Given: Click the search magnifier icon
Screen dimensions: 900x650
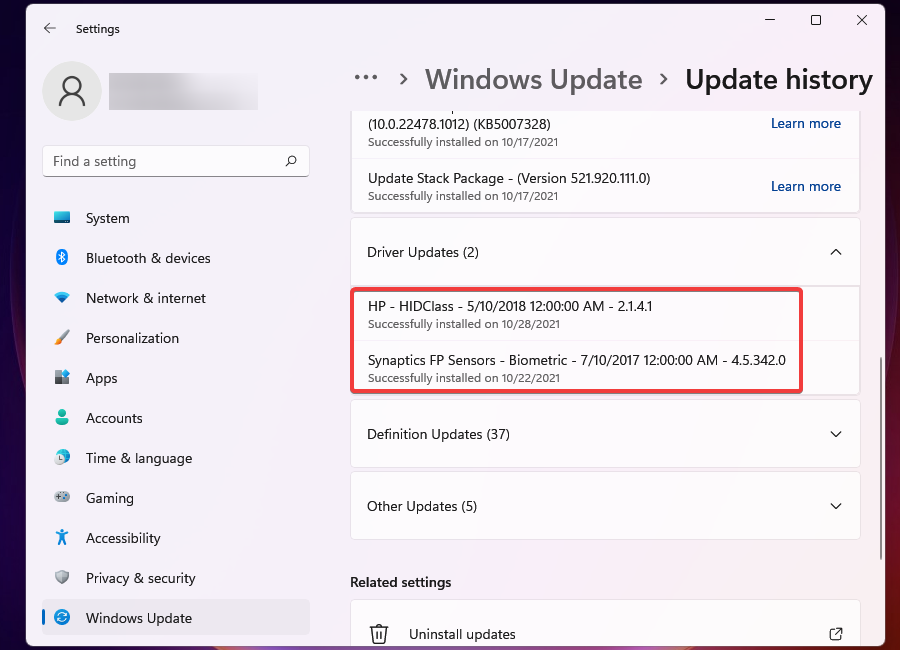Looking at the screenshot, I should coord(291,161).
